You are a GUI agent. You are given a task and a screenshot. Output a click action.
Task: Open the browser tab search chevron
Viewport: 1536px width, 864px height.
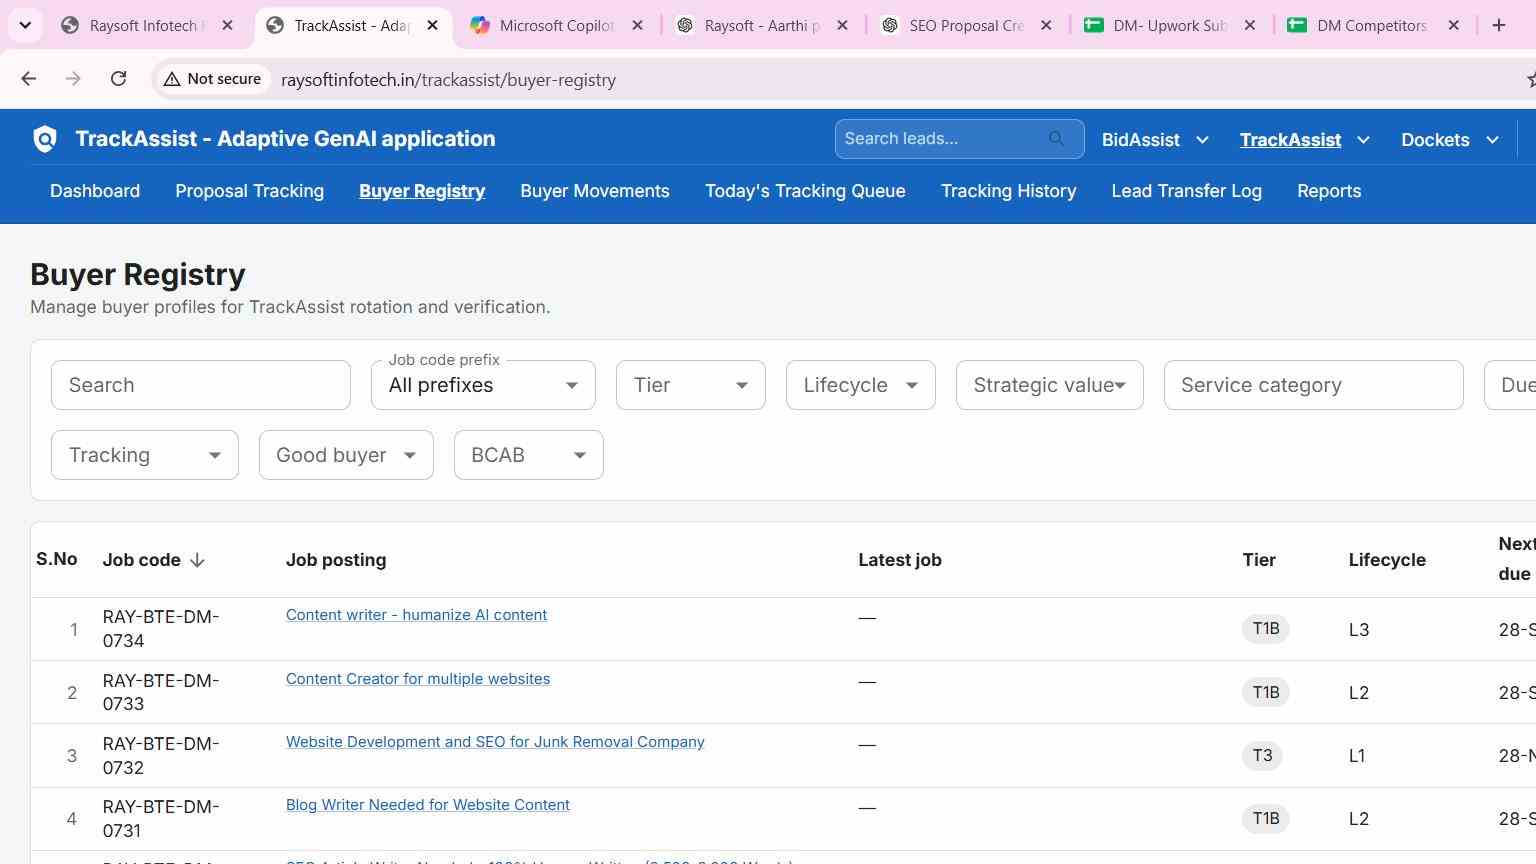pyautogui.click(x=25, y=25)
